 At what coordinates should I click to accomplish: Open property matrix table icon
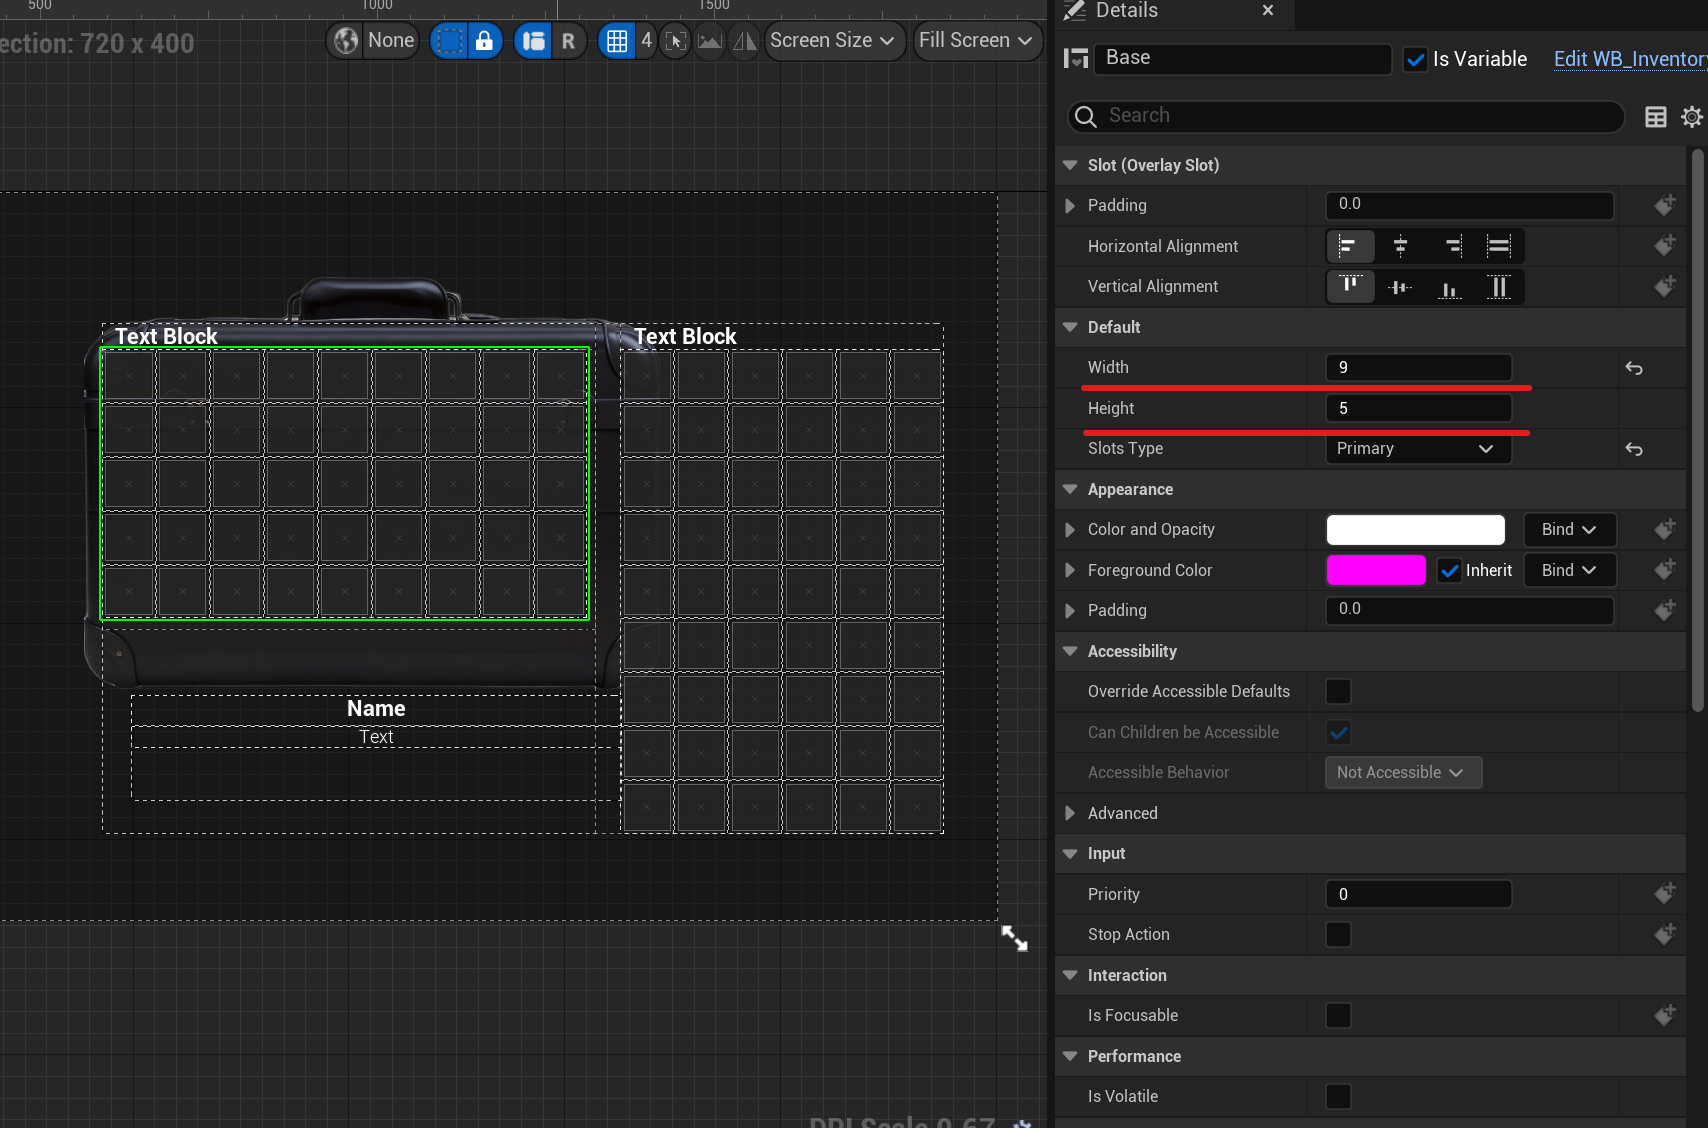(x=1656, y=117)
